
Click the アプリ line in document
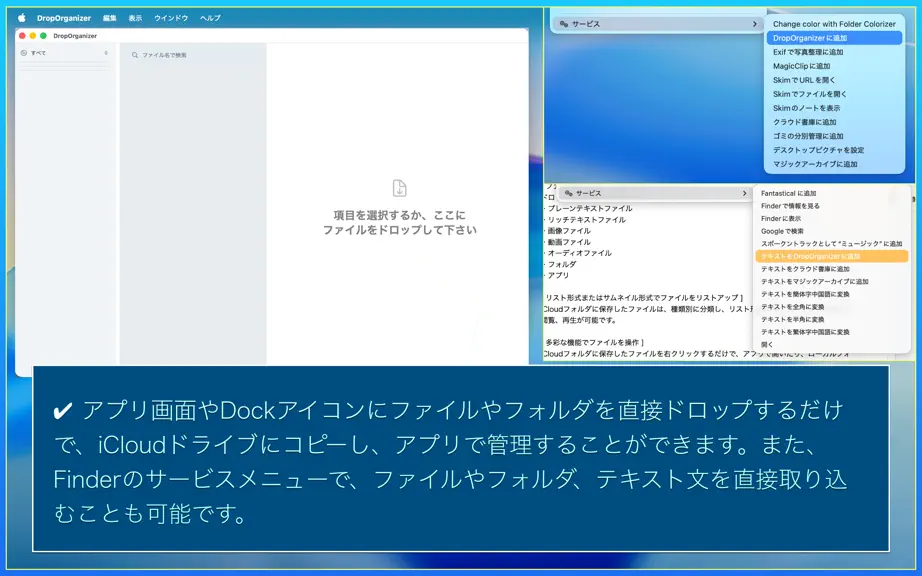coord(558,276)
